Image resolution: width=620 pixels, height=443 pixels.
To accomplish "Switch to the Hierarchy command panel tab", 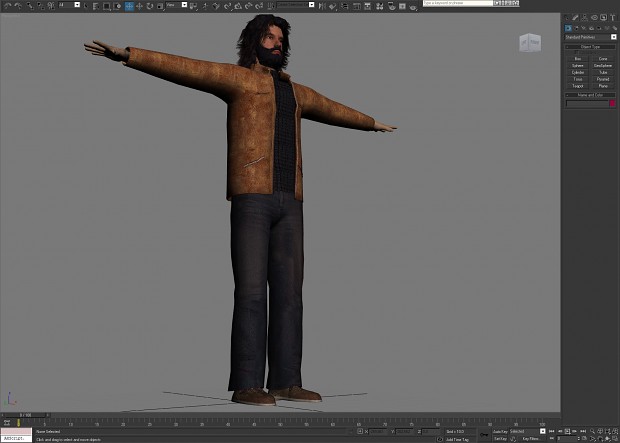I will coord(584,17).
